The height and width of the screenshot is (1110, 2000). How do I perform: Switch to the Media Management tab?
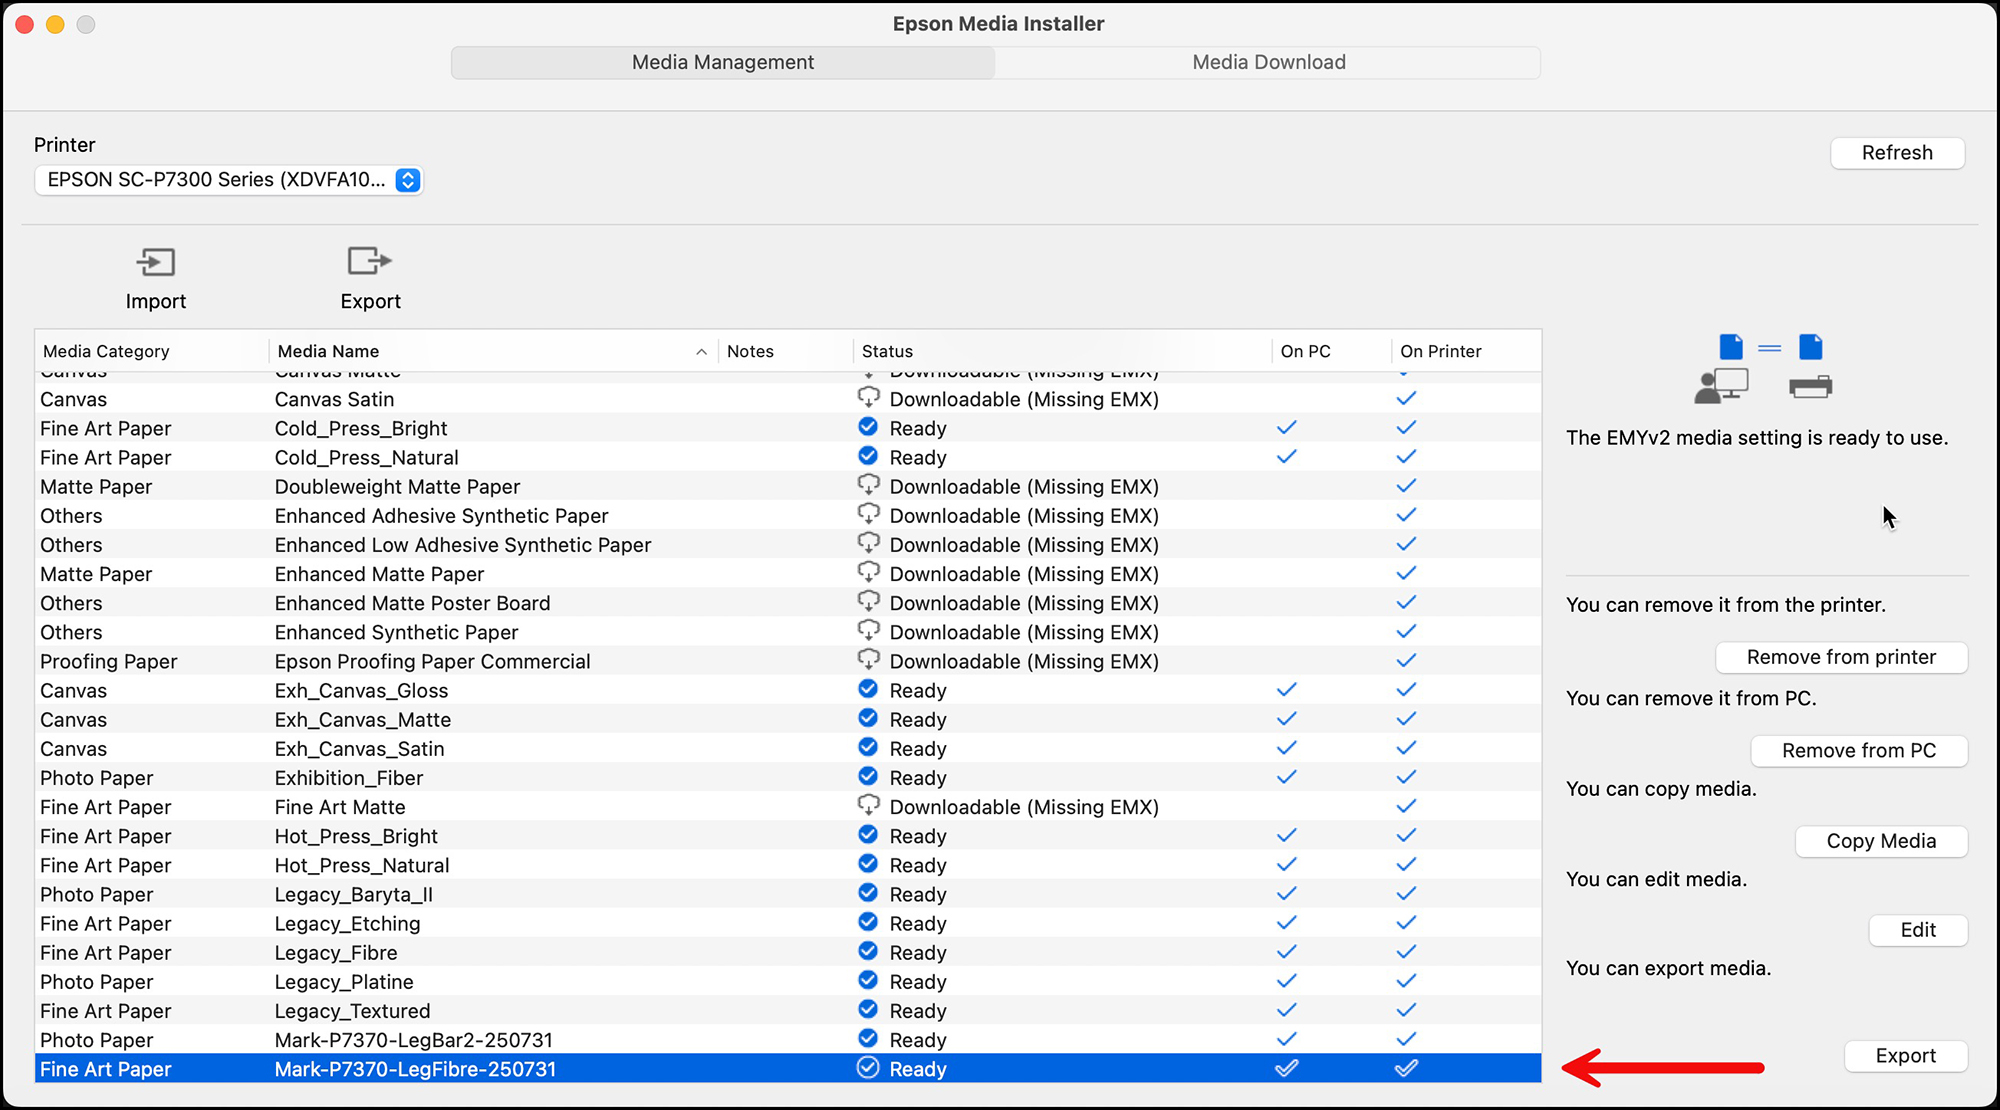click(723, 62)
